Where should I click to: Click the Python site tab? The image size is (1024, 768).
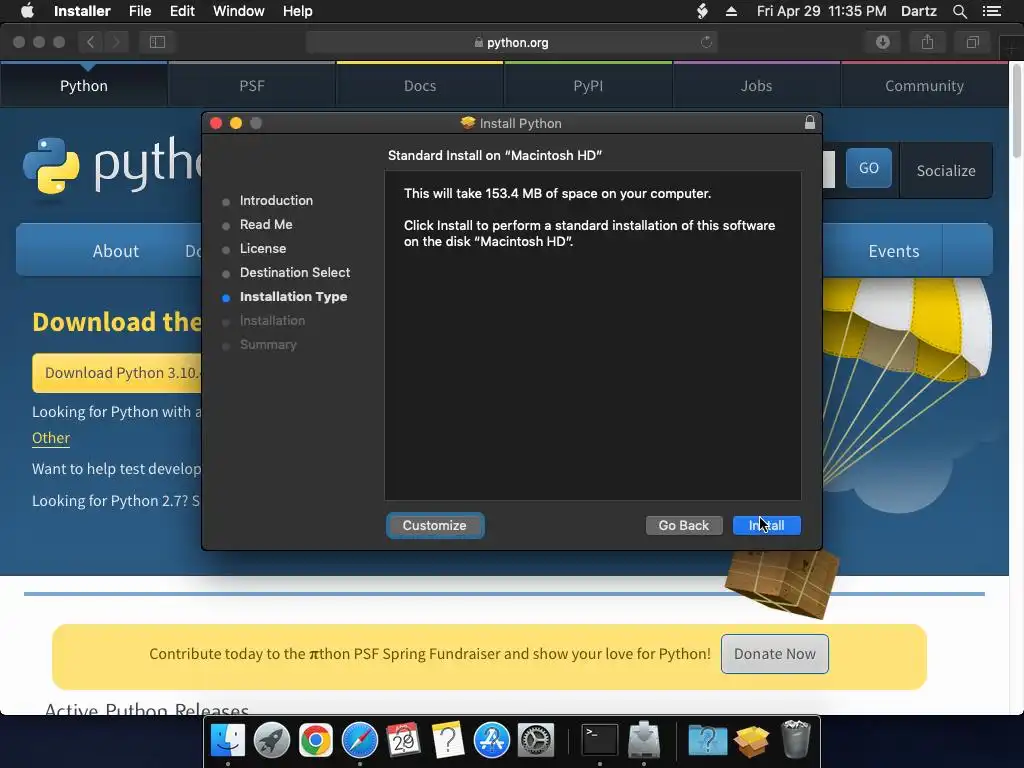(84, 86)
